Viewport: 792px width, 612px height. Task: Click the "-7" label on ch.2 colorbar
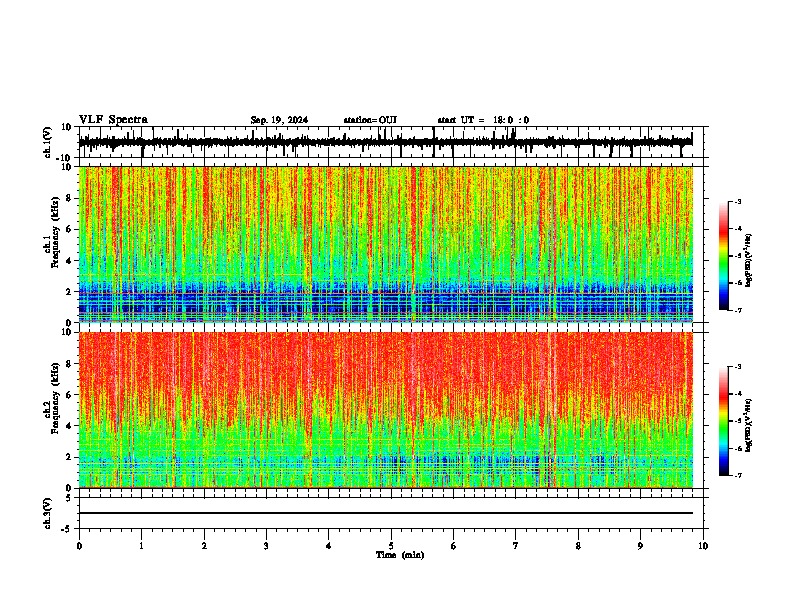[x=738, y=475]
